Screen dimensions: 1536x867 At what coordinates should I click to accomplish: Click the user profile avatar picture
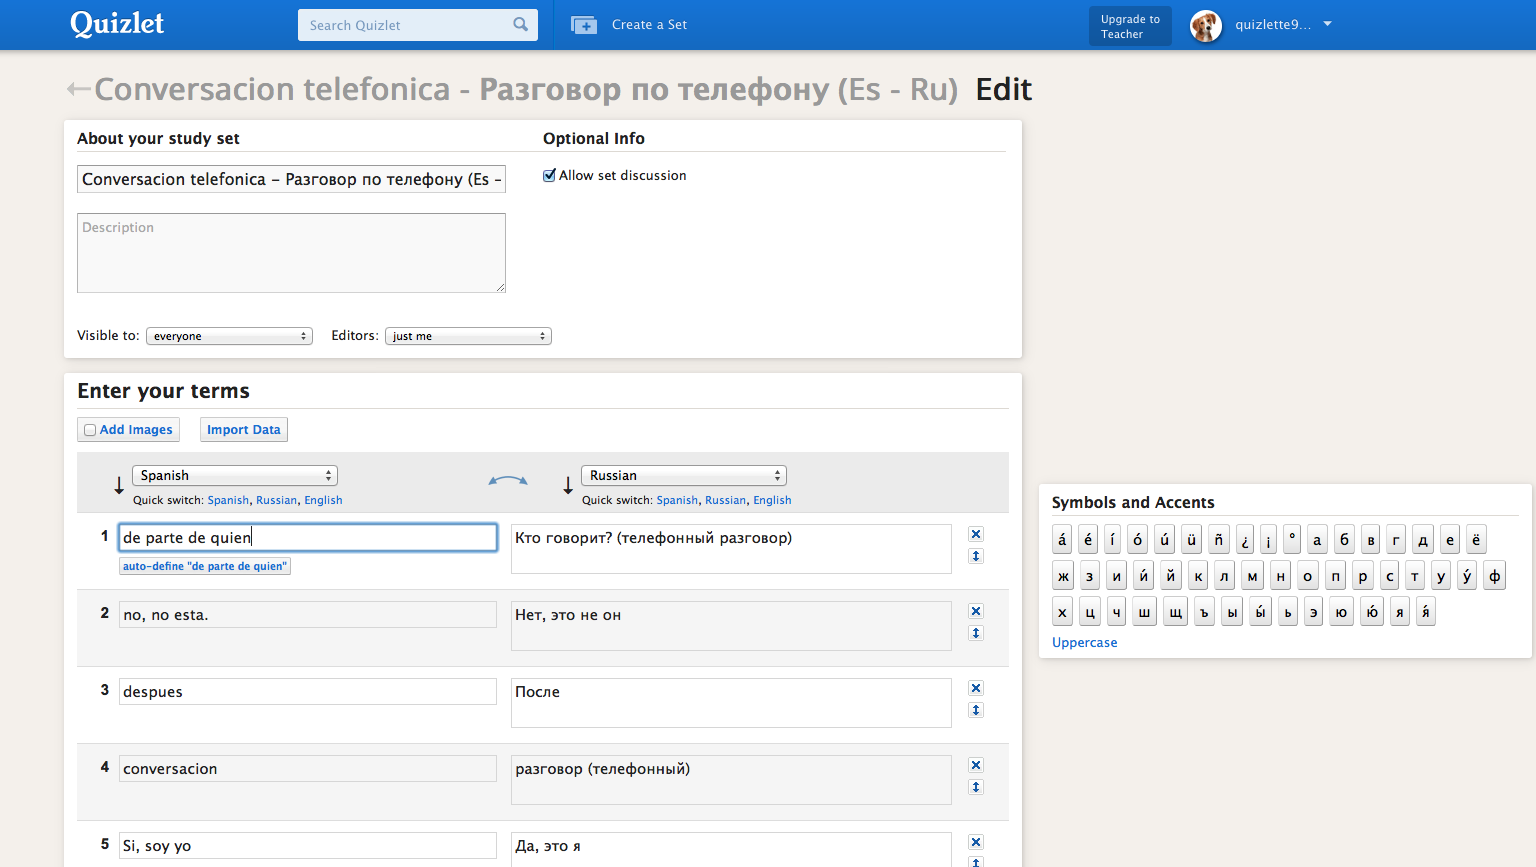click(x=1206, y=25)
